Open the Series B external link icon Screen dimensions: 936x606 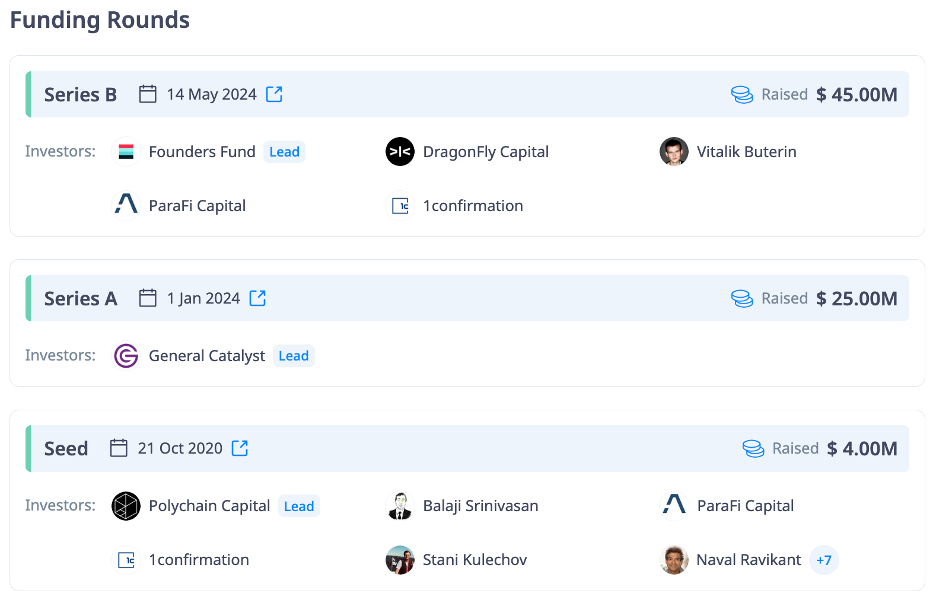point(274,94)
